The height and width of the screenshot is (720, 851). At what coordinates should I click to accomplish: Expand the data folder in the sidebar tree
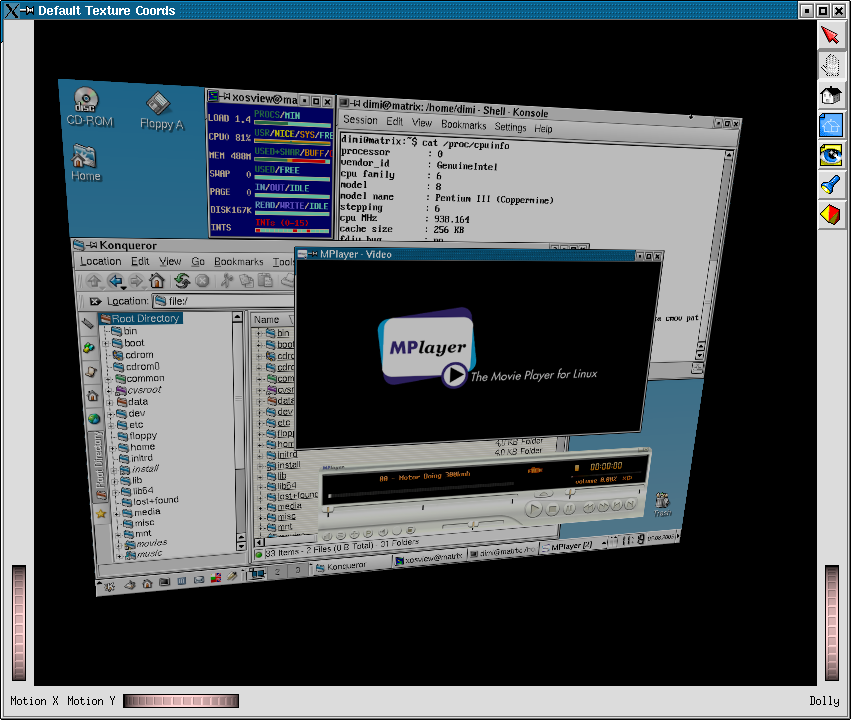tap(110, 403)
